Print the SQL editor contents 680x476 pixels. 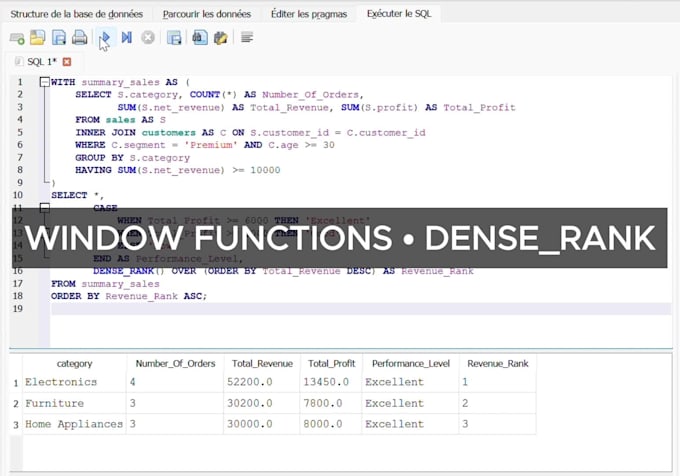tap(79, 38)
